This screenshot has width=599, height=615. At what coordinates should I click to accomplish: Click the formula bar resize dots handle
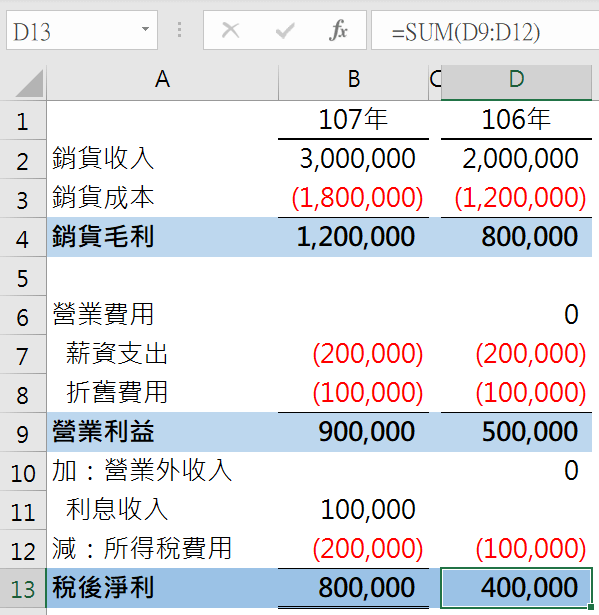pyautogui.click(x=180, y=30)
